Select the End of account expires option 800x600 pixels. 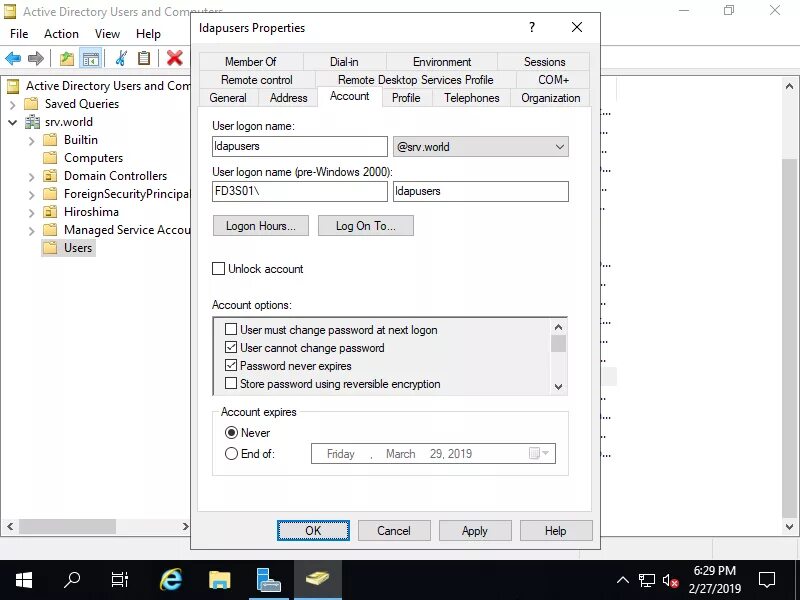pyautogui.click(x=231, y=454)
